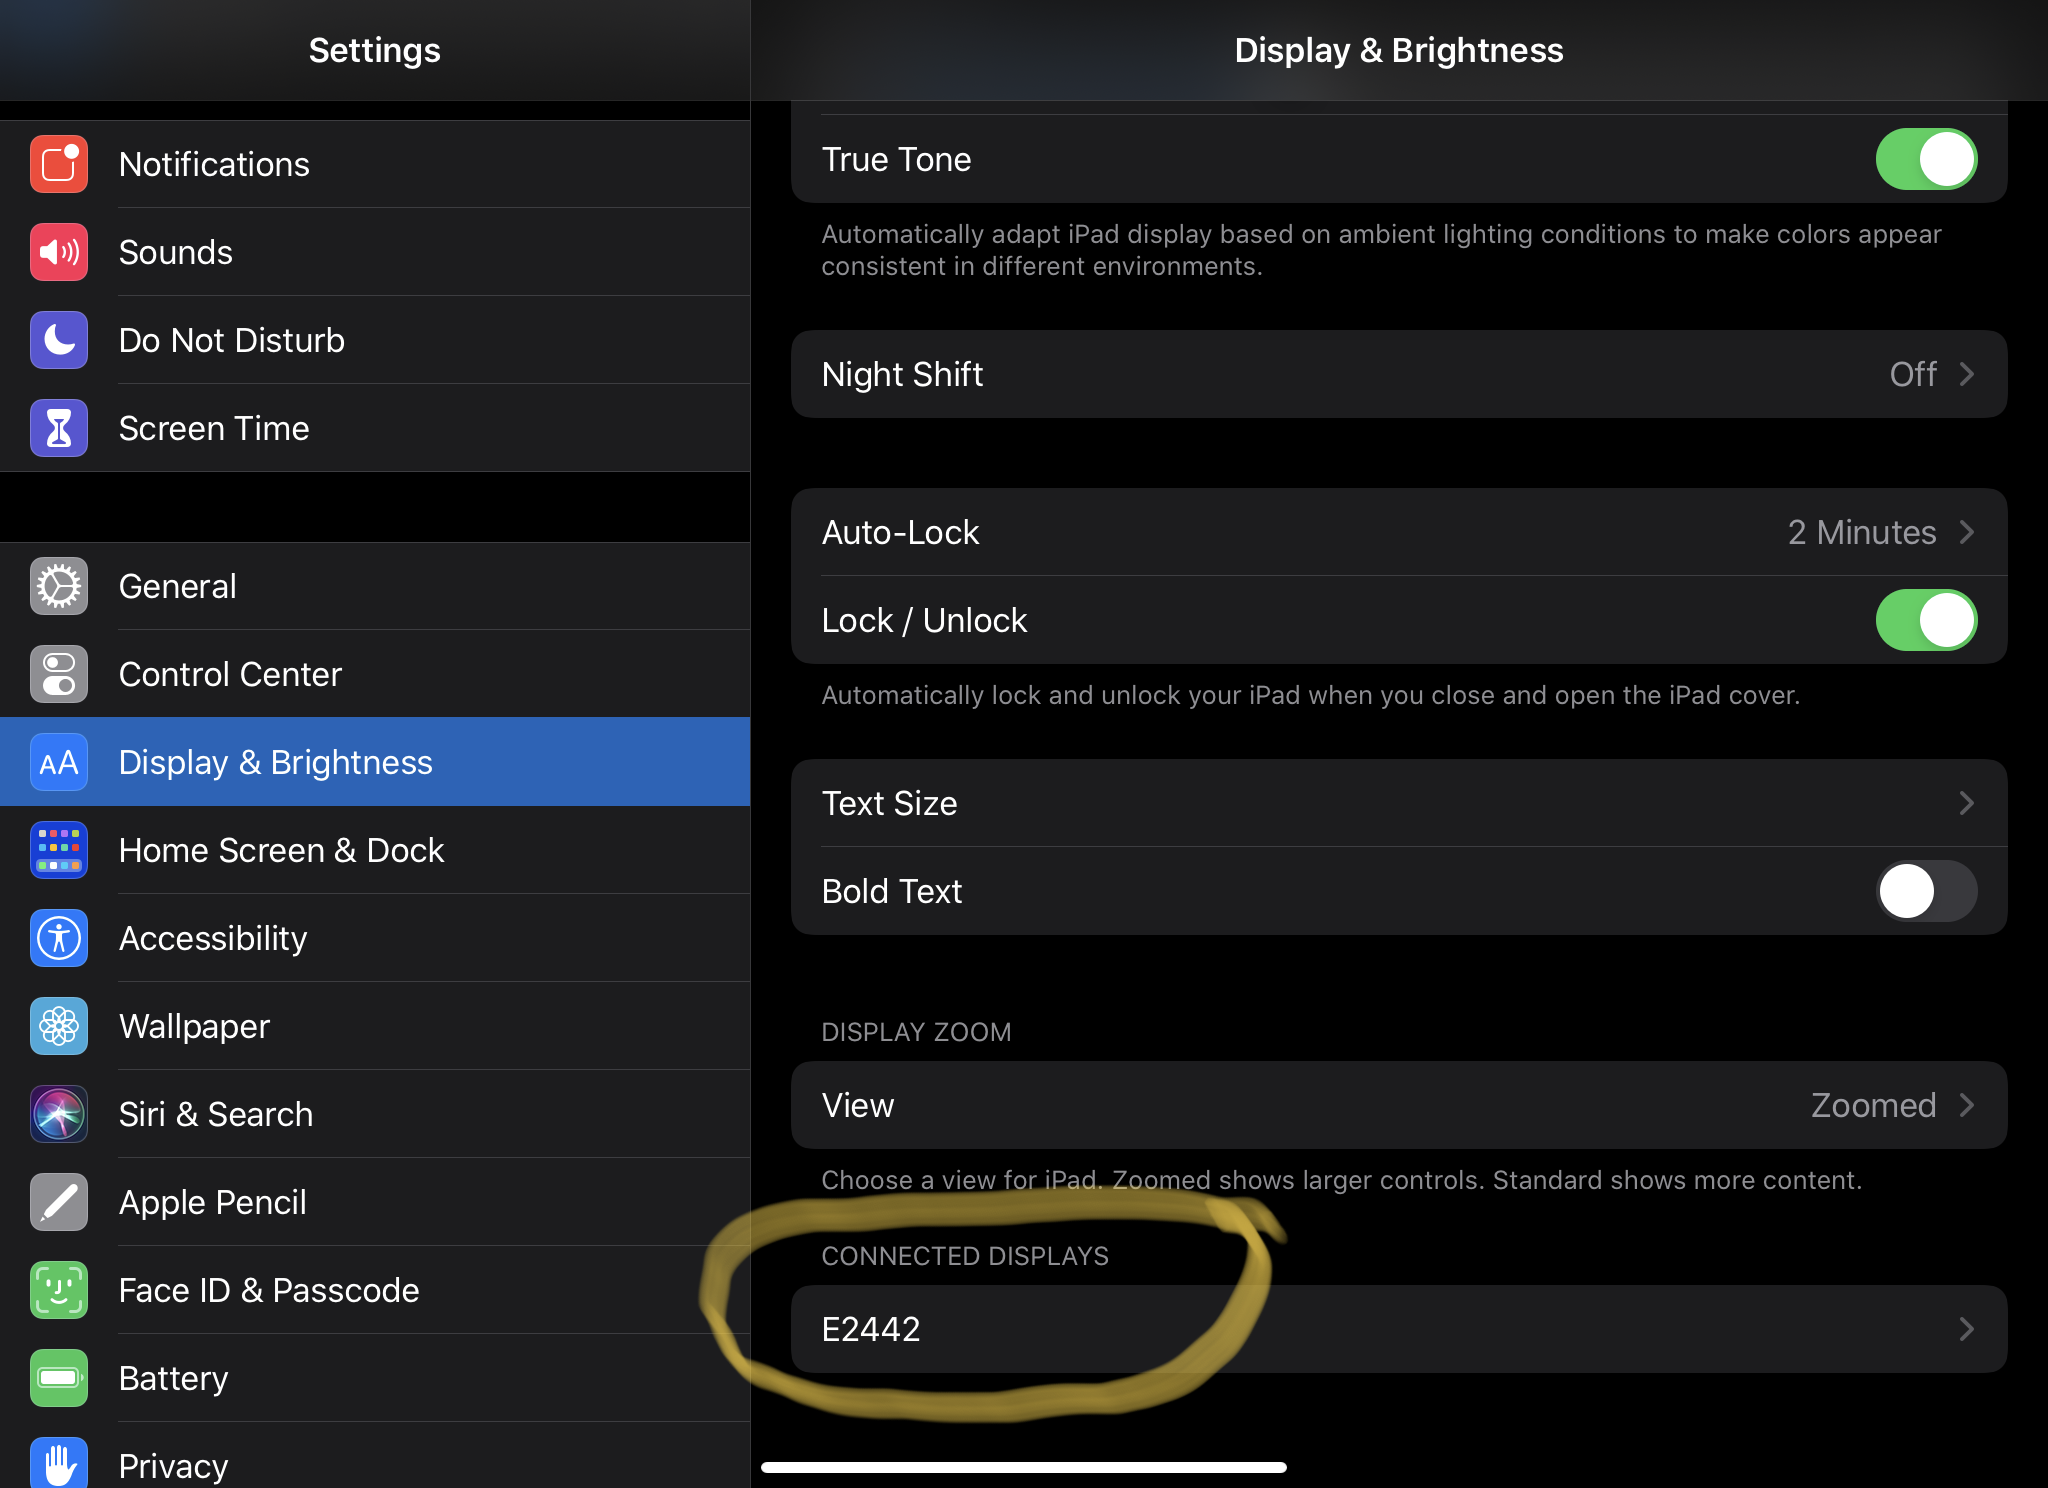Tap the General gear icon
Image resolution: width=2048 pixels, height=1488 pixels.
click(59, 586)
